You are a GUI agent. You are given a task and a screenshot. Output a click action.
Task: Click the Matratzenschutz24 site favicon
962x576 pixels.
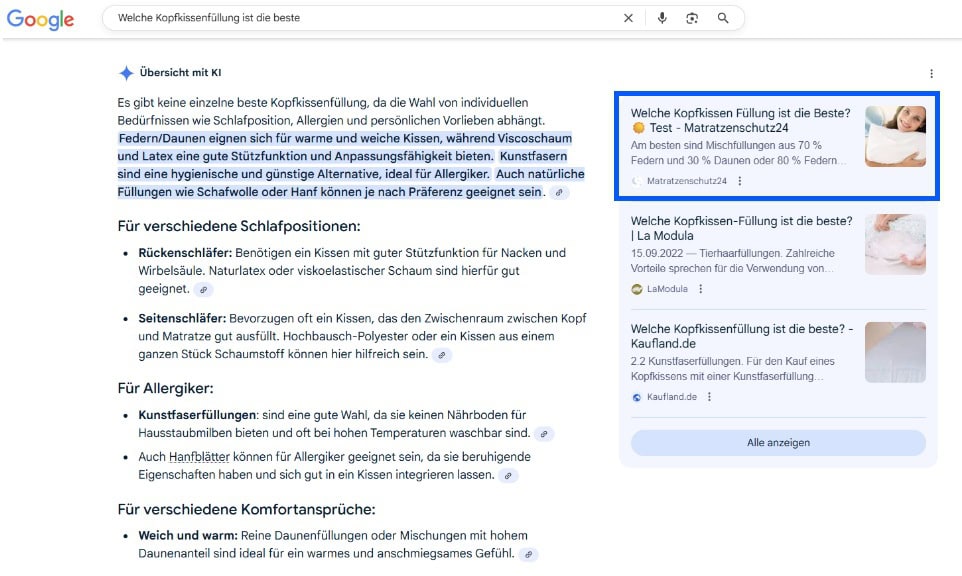[637, 181]
